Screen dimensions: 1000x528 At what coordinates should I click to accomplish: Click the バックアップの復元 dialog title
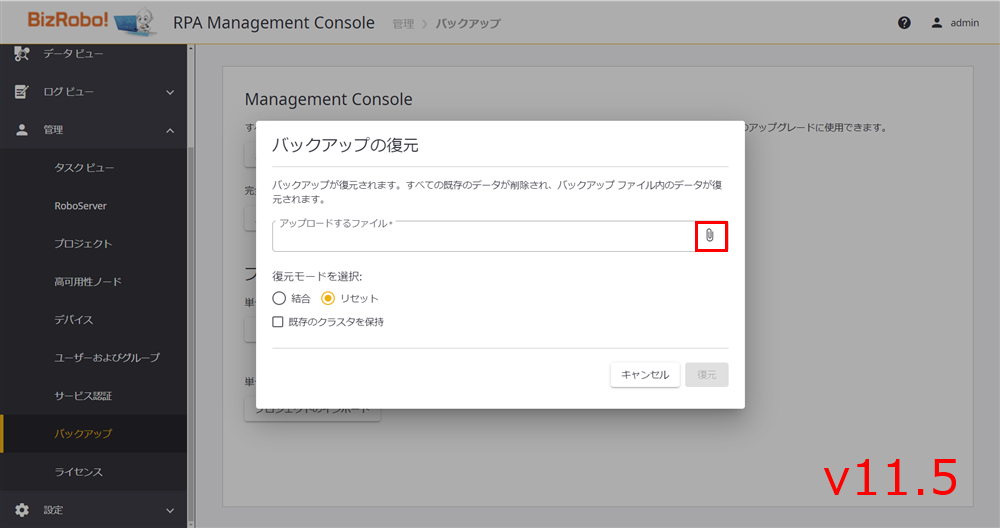click(x=345, y=145)
